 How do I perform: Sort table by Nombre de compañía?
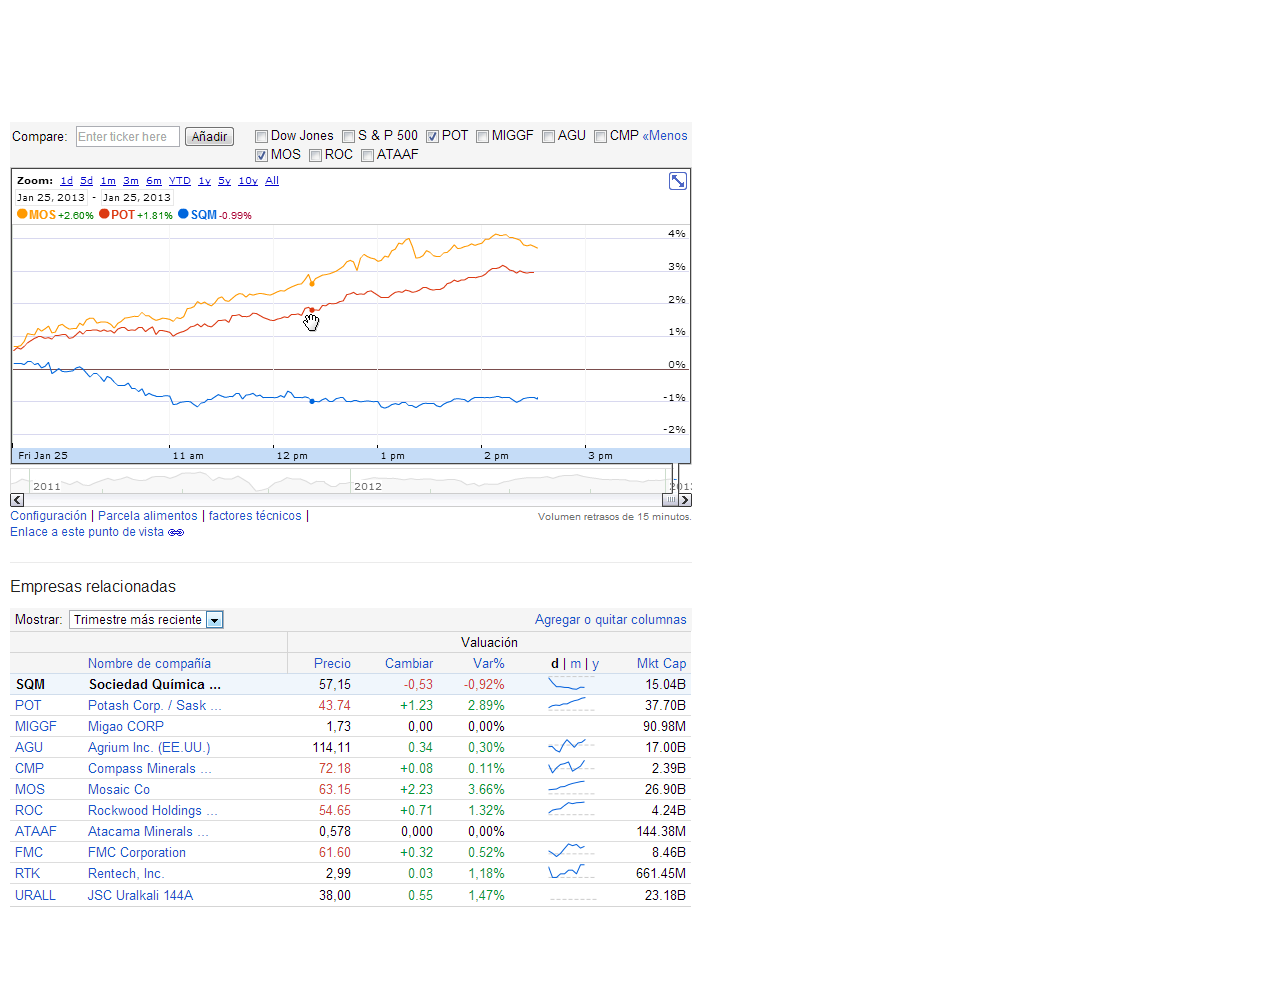point(149,663)
